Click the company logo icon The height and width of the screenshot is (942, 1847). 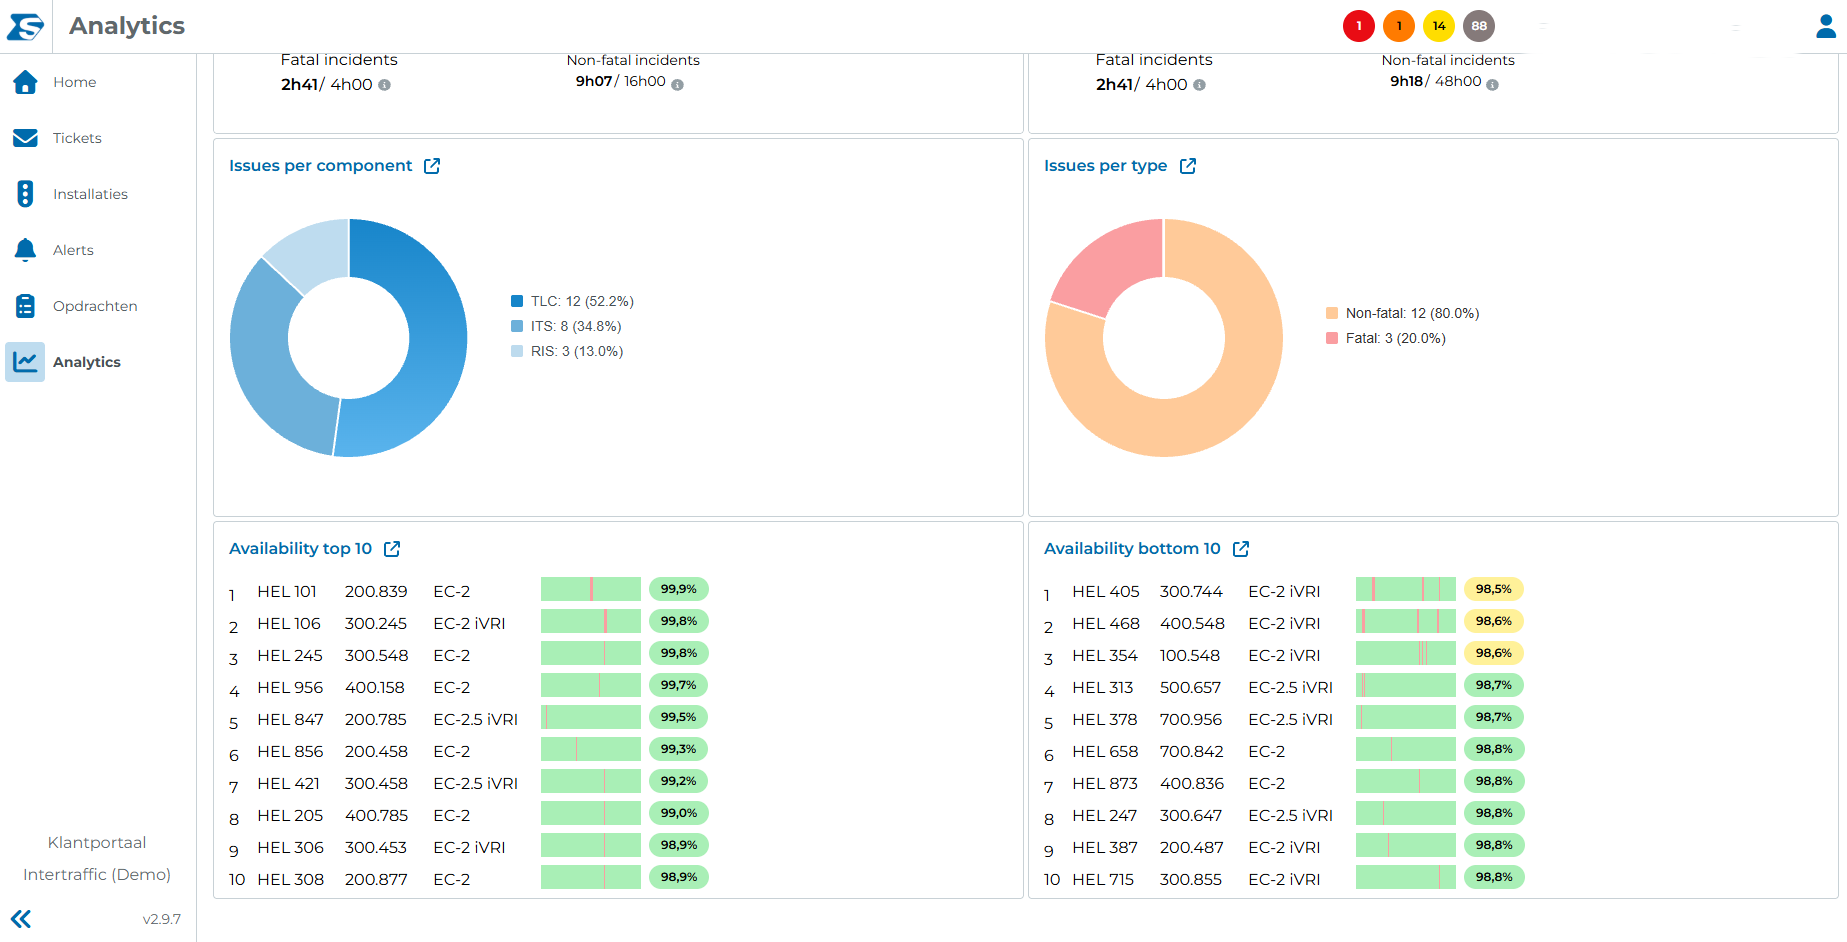tap(25, 26)
